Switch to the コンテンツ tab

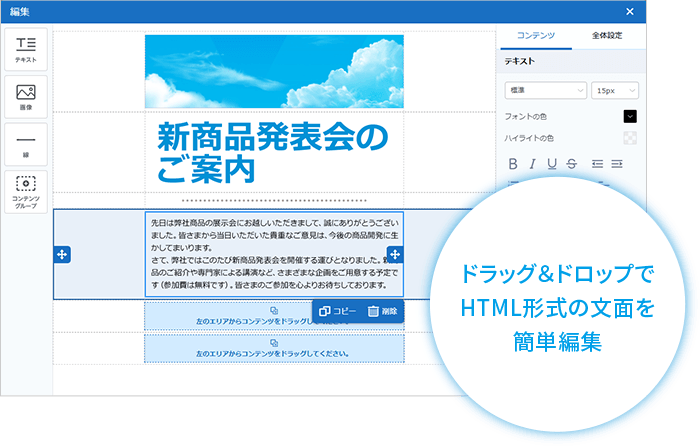pyautogui.click(x=536, y=36)
